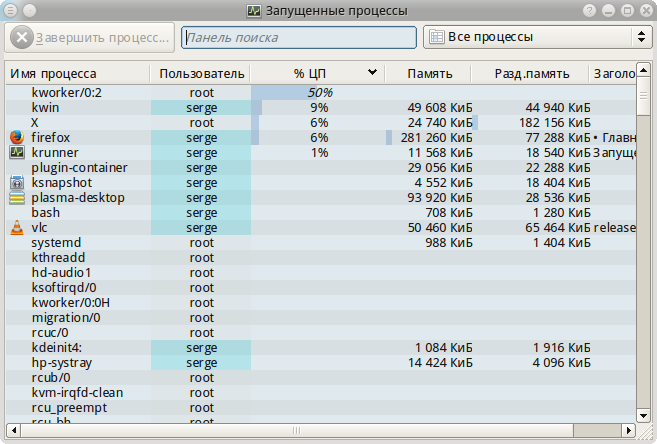The width and height of the screenshot is (657, 444).
Task: Select the rcuc/0 process name
Action: point(50,333)
